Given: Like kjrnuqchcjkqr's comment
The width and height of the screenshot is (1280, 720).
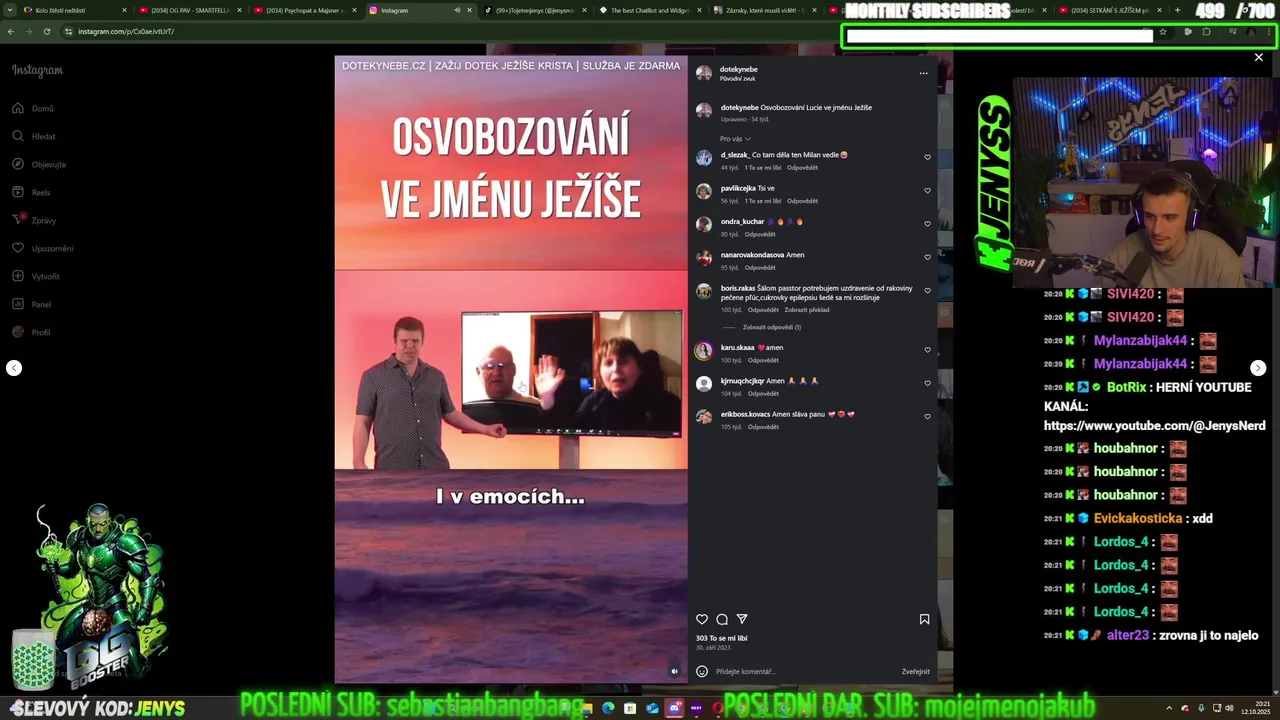Looking at the screenshot, I should 927,383.
